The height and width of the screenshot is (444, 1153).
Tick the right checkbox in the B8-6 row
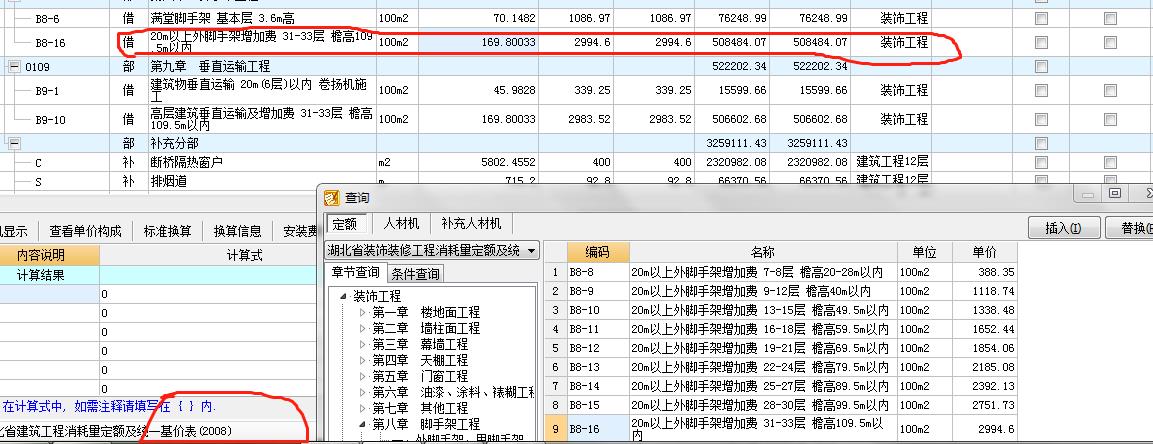[1110, 18]
